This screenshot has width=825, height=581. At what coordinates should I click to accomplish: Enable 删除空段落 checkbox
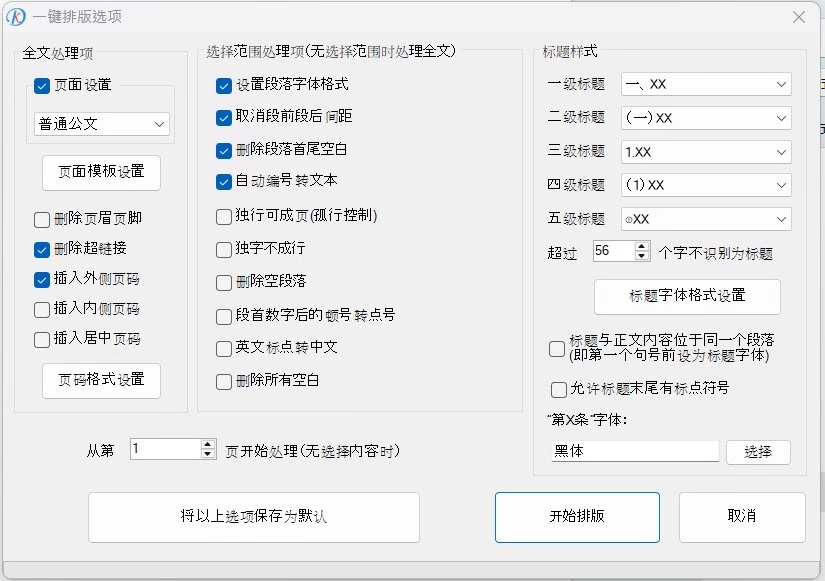(x=224, y=282)
